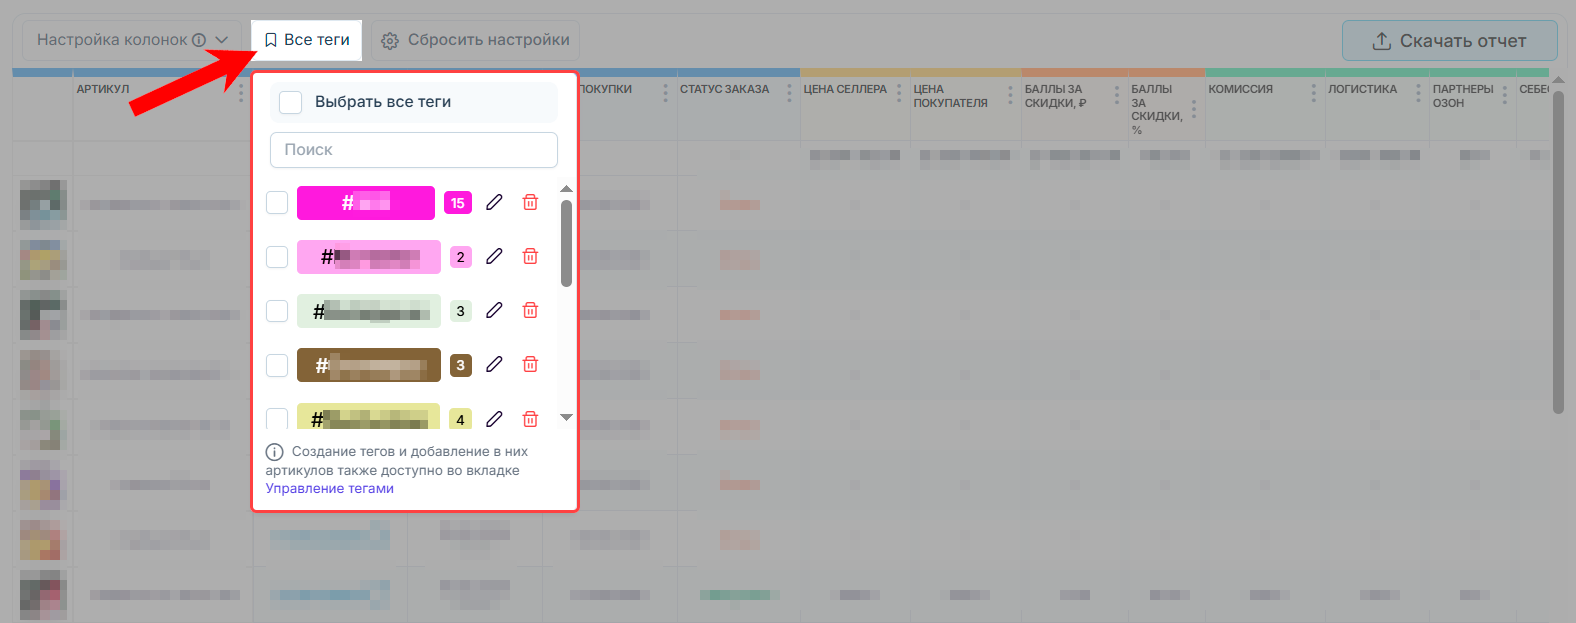
Task: Delete the light green tag with count 3
Action: pos(530,311)
